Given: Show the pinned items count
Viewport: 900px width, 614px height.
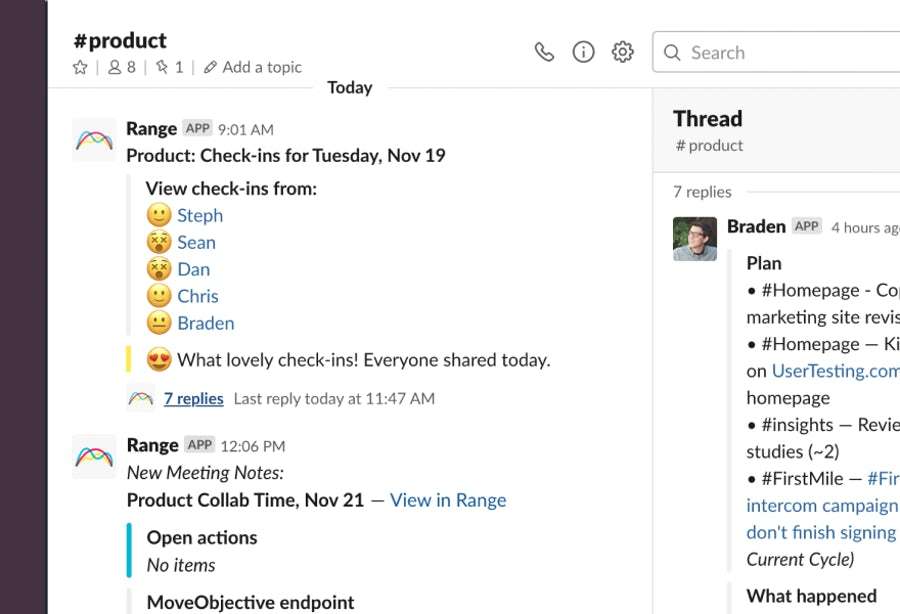Looking at the screenshot, I should 170,68.
